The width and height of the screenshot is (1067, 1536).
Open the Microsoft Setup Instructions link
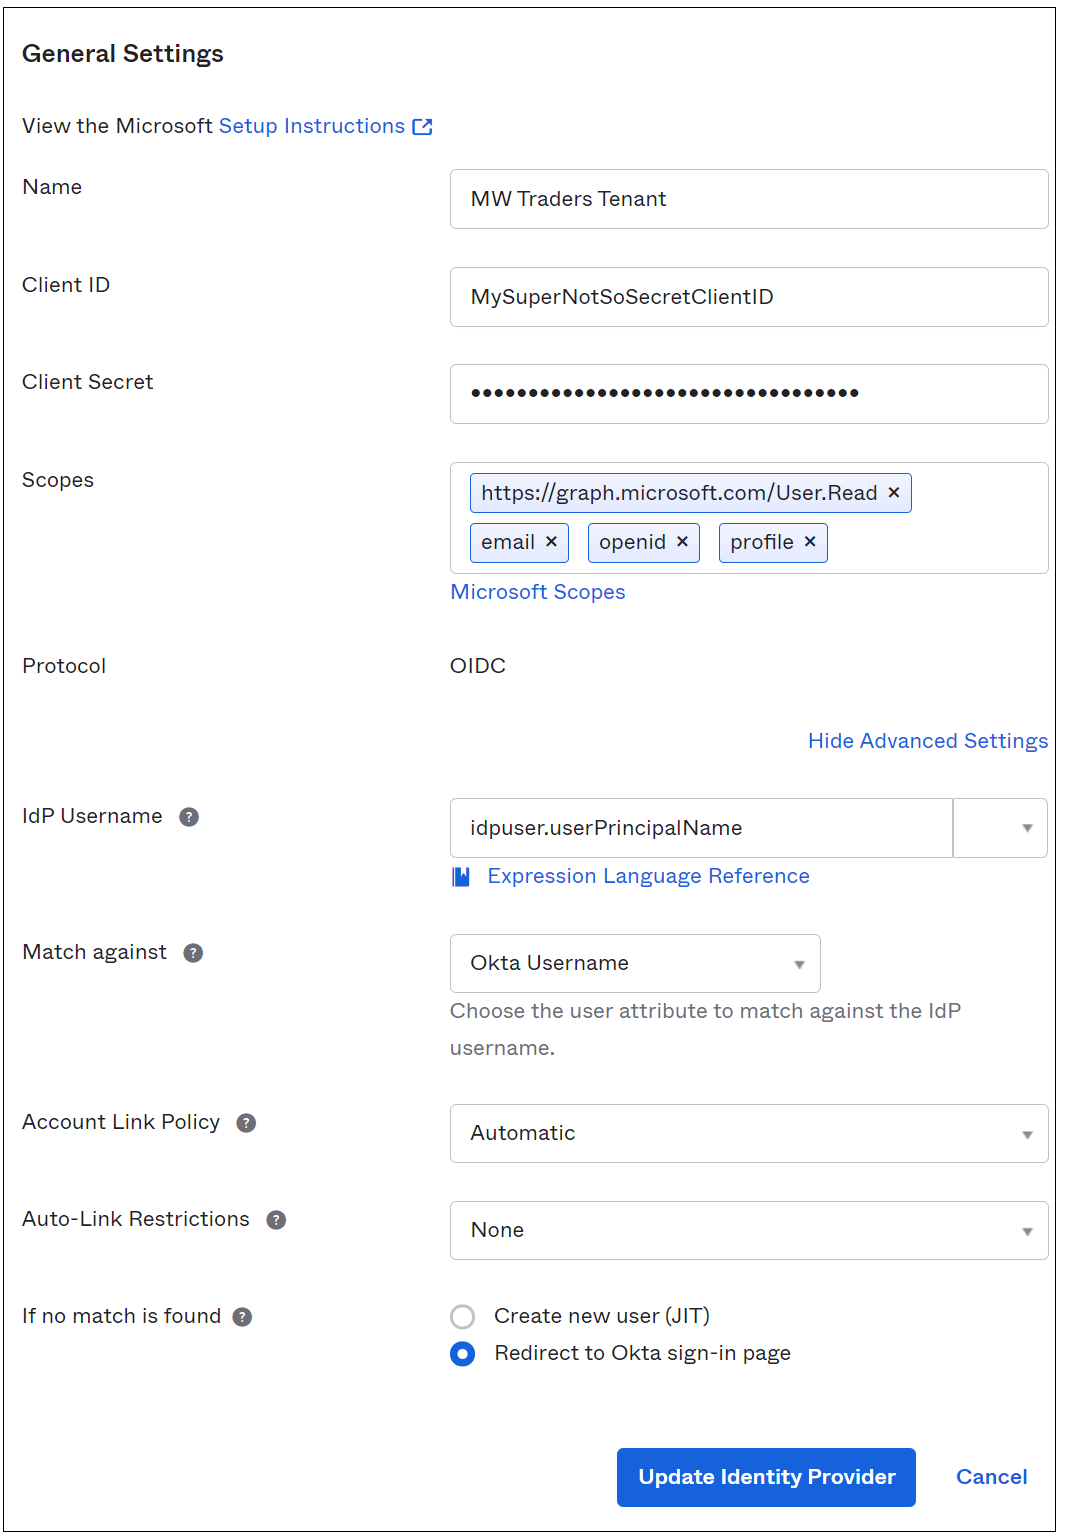312,126
